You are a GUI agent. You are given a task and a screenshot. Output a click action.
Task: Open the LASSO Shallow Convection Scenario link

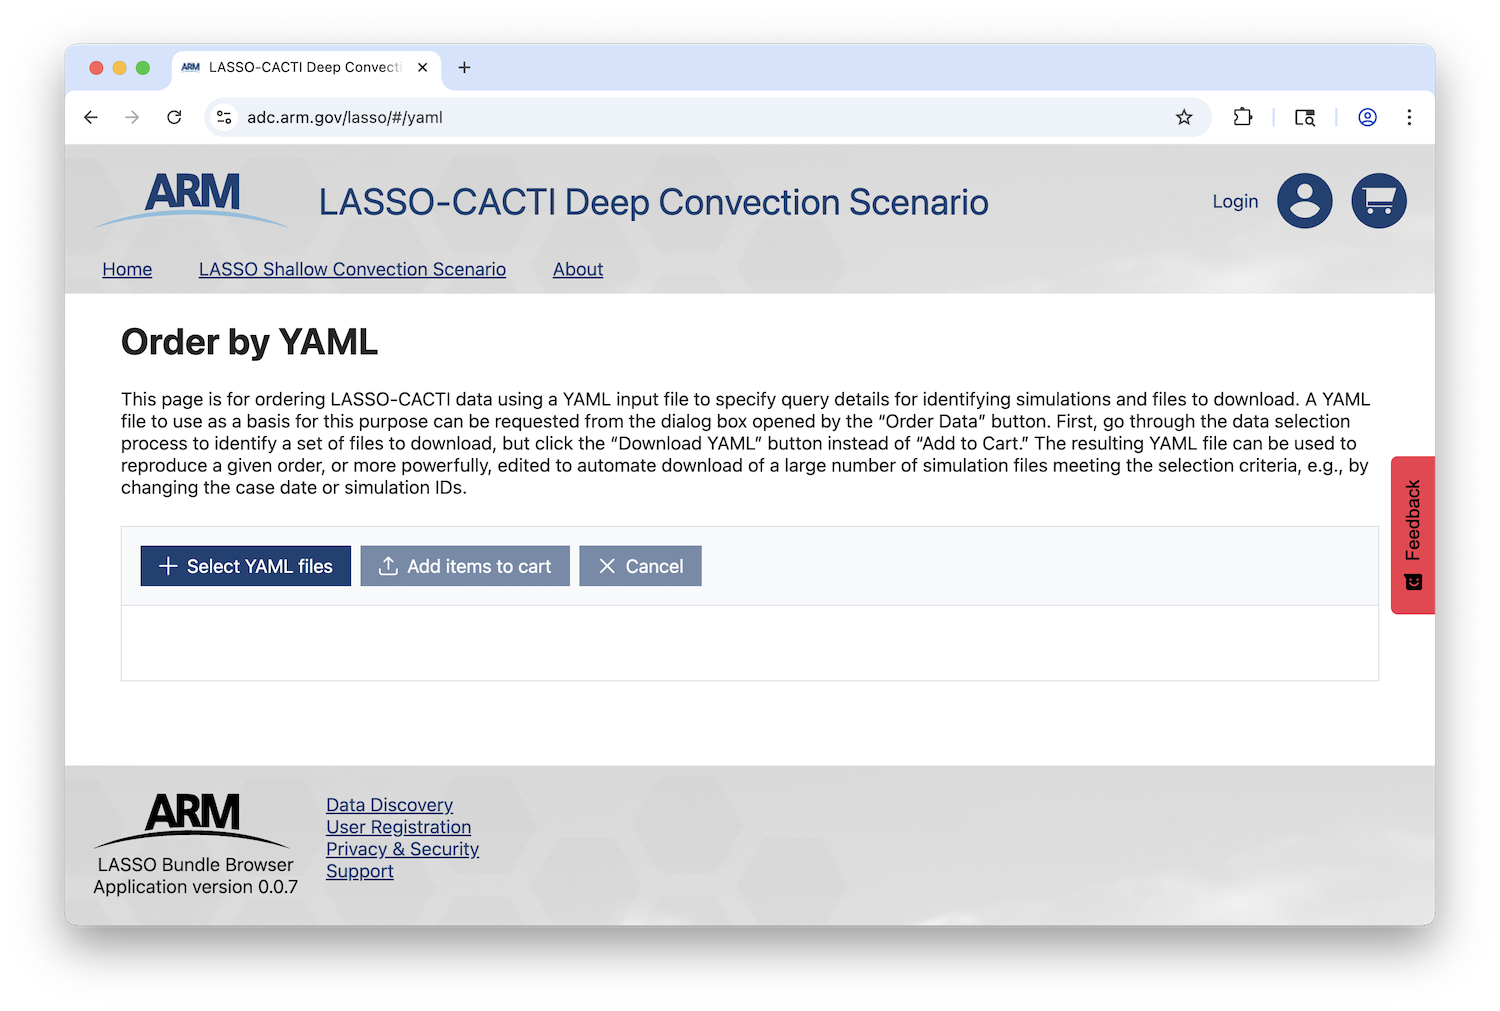[352, 269]
